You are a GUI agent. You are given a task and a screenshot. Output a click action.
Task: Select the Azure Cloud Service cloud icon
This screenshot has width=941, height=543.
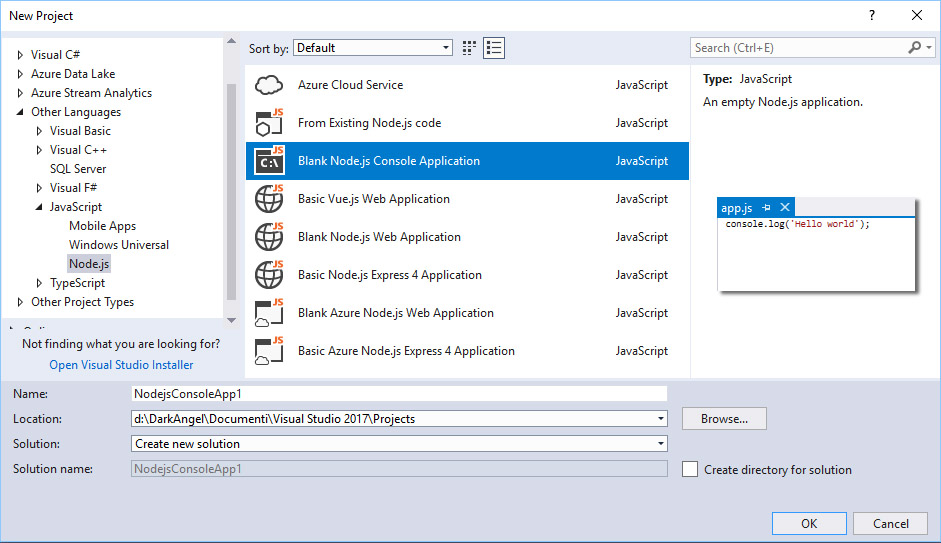tap(269, 85)
